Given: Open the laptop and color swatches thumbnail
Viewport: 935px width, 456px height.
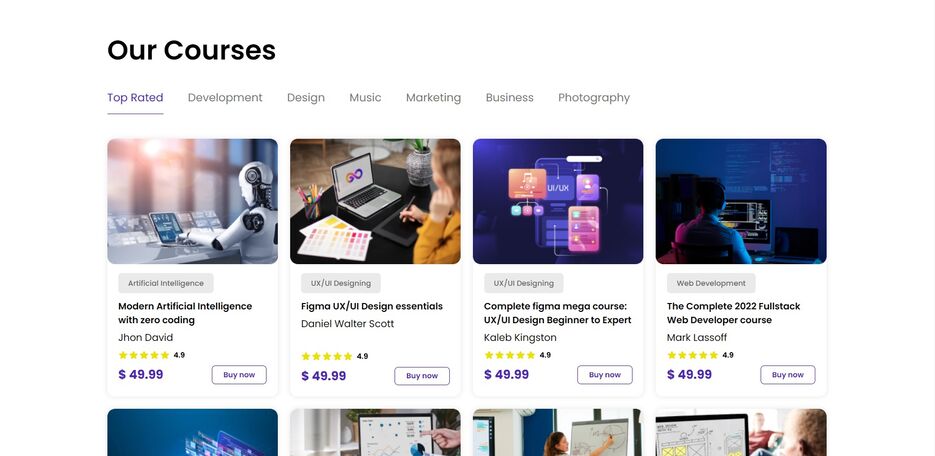Looking at the screenshot, I should (375, 201).
